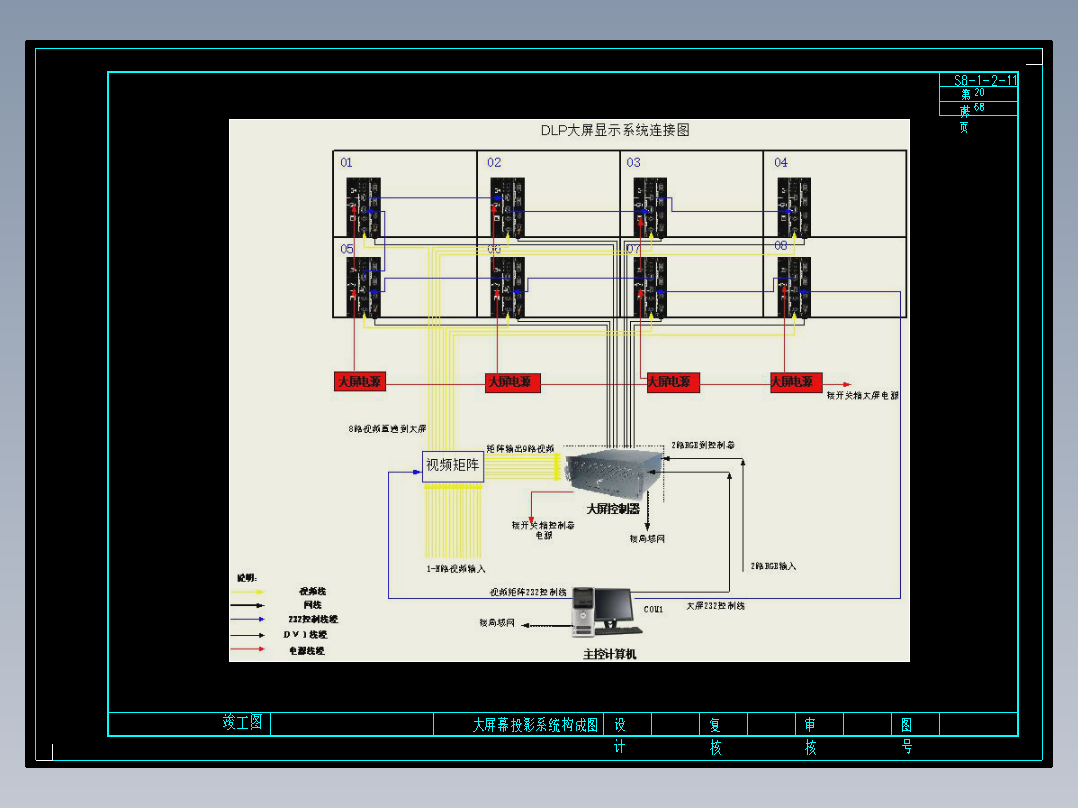Click the black 网线 legend arrow
This screenshot has width=1078, height=808.
point(248,605)
